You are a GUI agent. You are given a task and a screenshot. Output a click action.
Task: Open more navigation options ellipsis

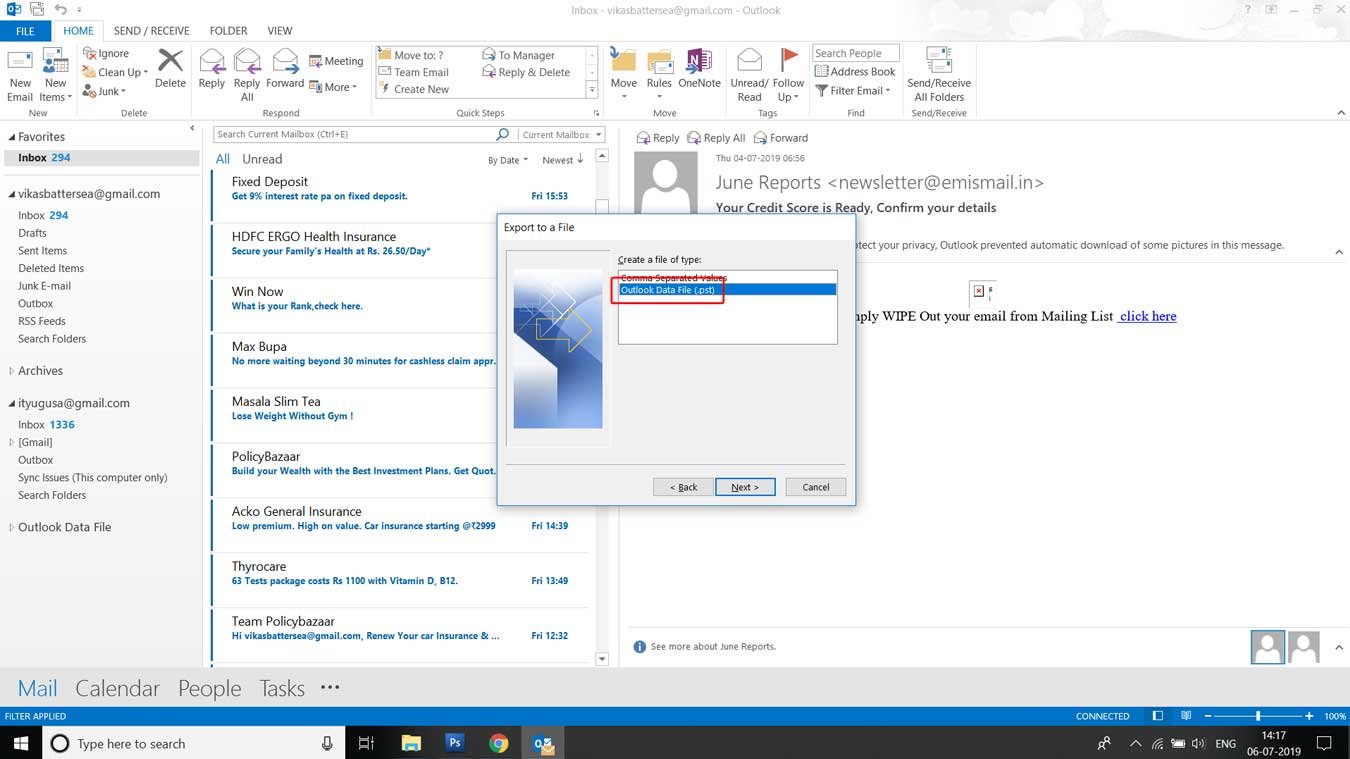click(330, 687)
